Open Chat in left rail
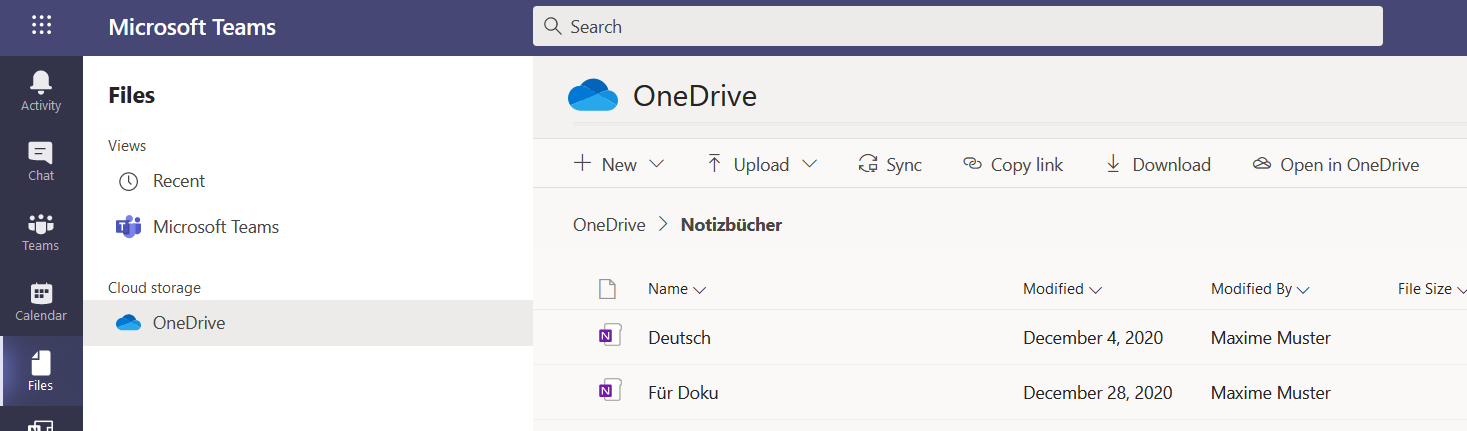 click(41, 161)
